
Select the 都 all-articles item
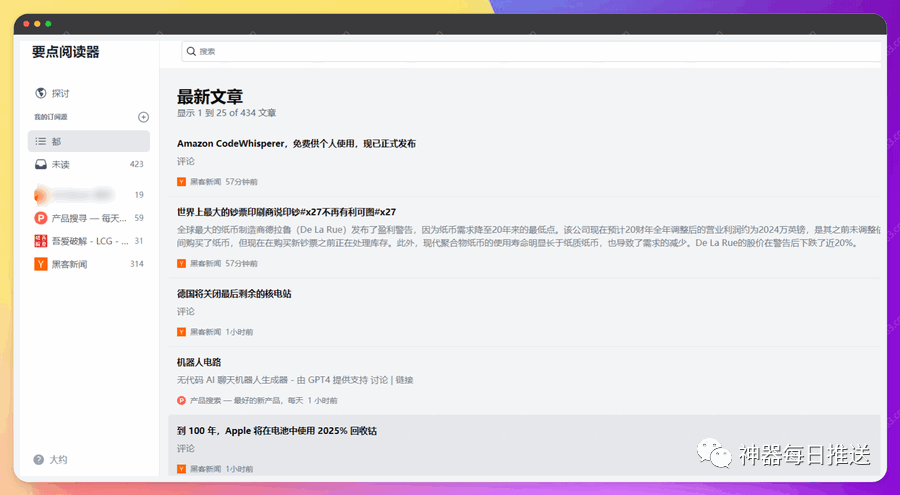pos(89,141)
